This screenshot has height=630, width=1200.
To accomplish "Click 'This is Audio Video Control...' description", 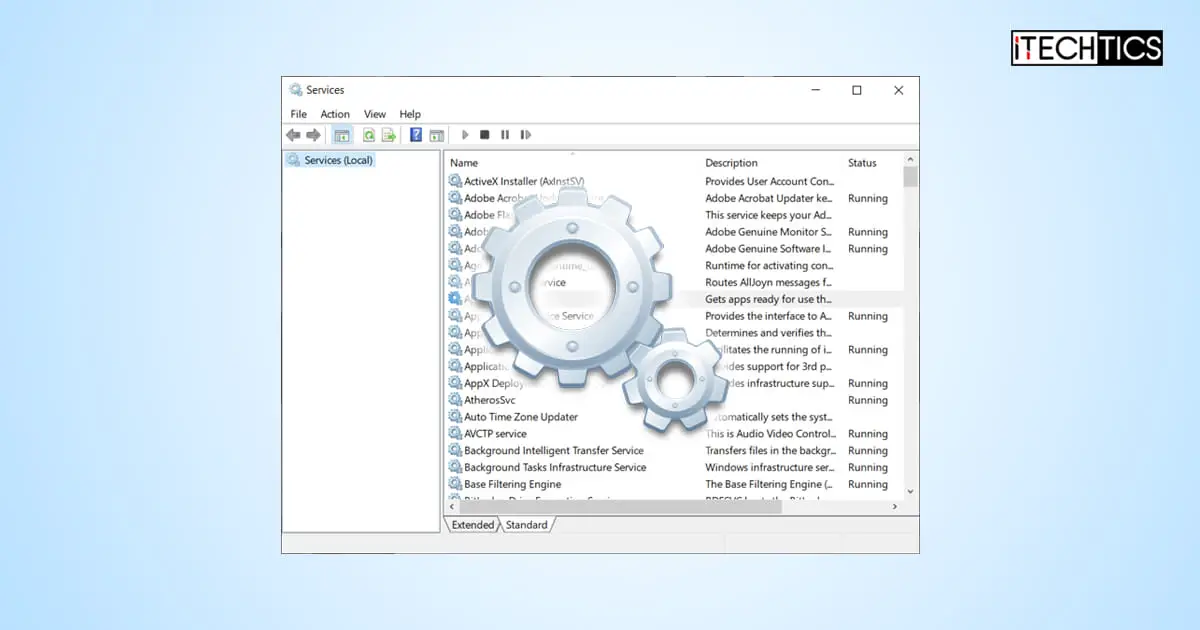I will coord(770,434).
